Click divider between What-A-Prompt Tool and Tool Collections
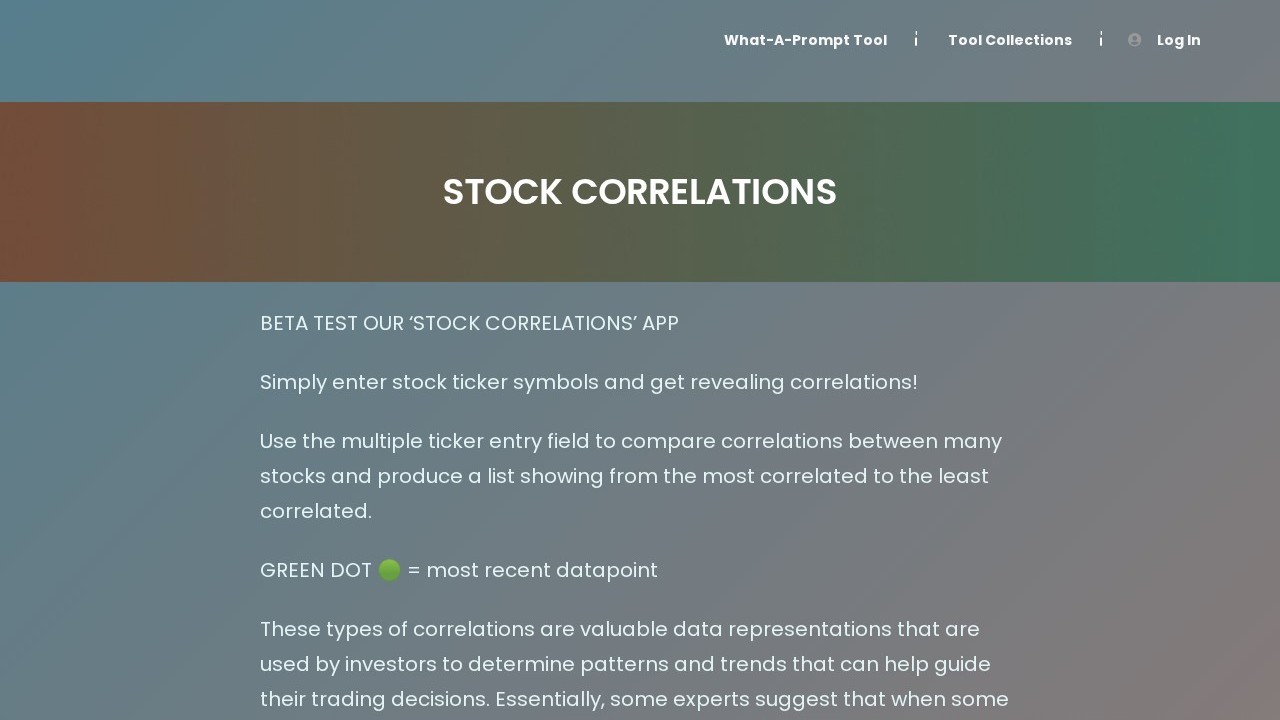The image size is (1280, 720). tap(916, 40)
